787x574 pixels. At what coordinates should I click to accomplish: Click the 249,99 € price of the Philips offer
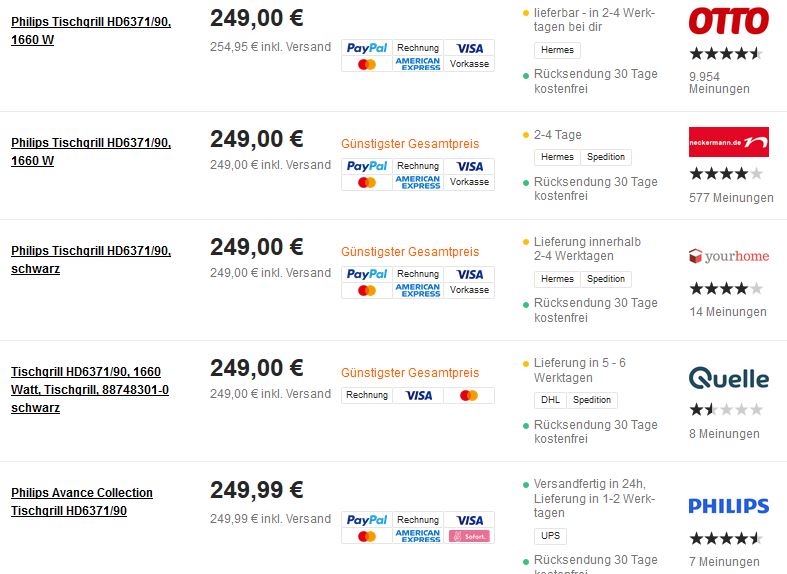pyautogui.click(x=256, y=490)
